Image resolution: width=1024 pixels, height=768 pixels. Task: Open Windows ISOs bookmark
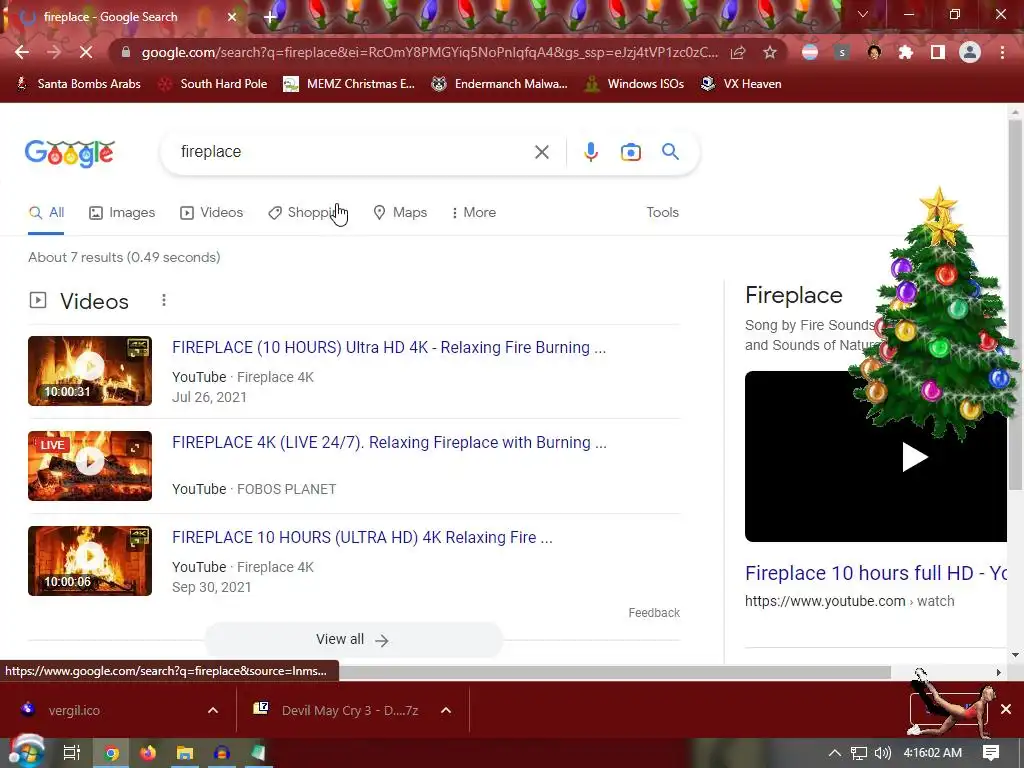click(634, 84)
